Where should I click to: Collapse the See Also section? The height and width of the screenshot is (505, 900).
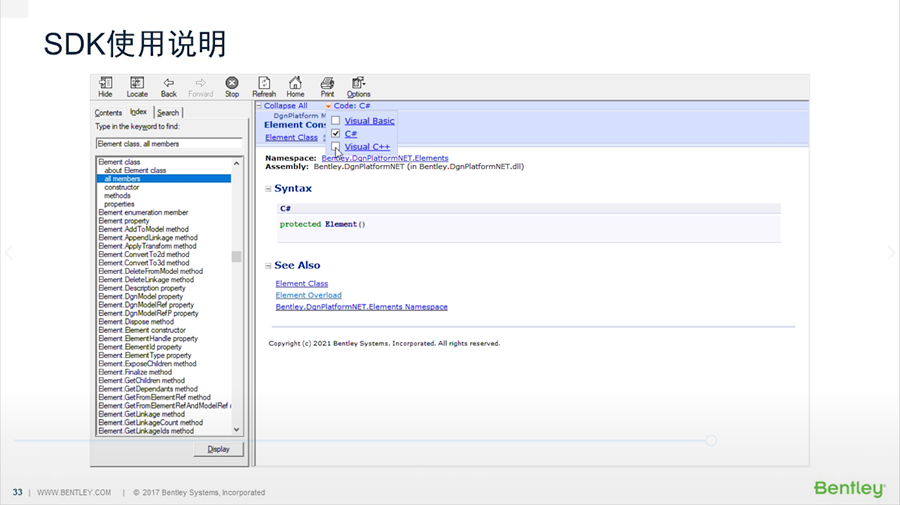pyautogui.click(x=268, y=266)
